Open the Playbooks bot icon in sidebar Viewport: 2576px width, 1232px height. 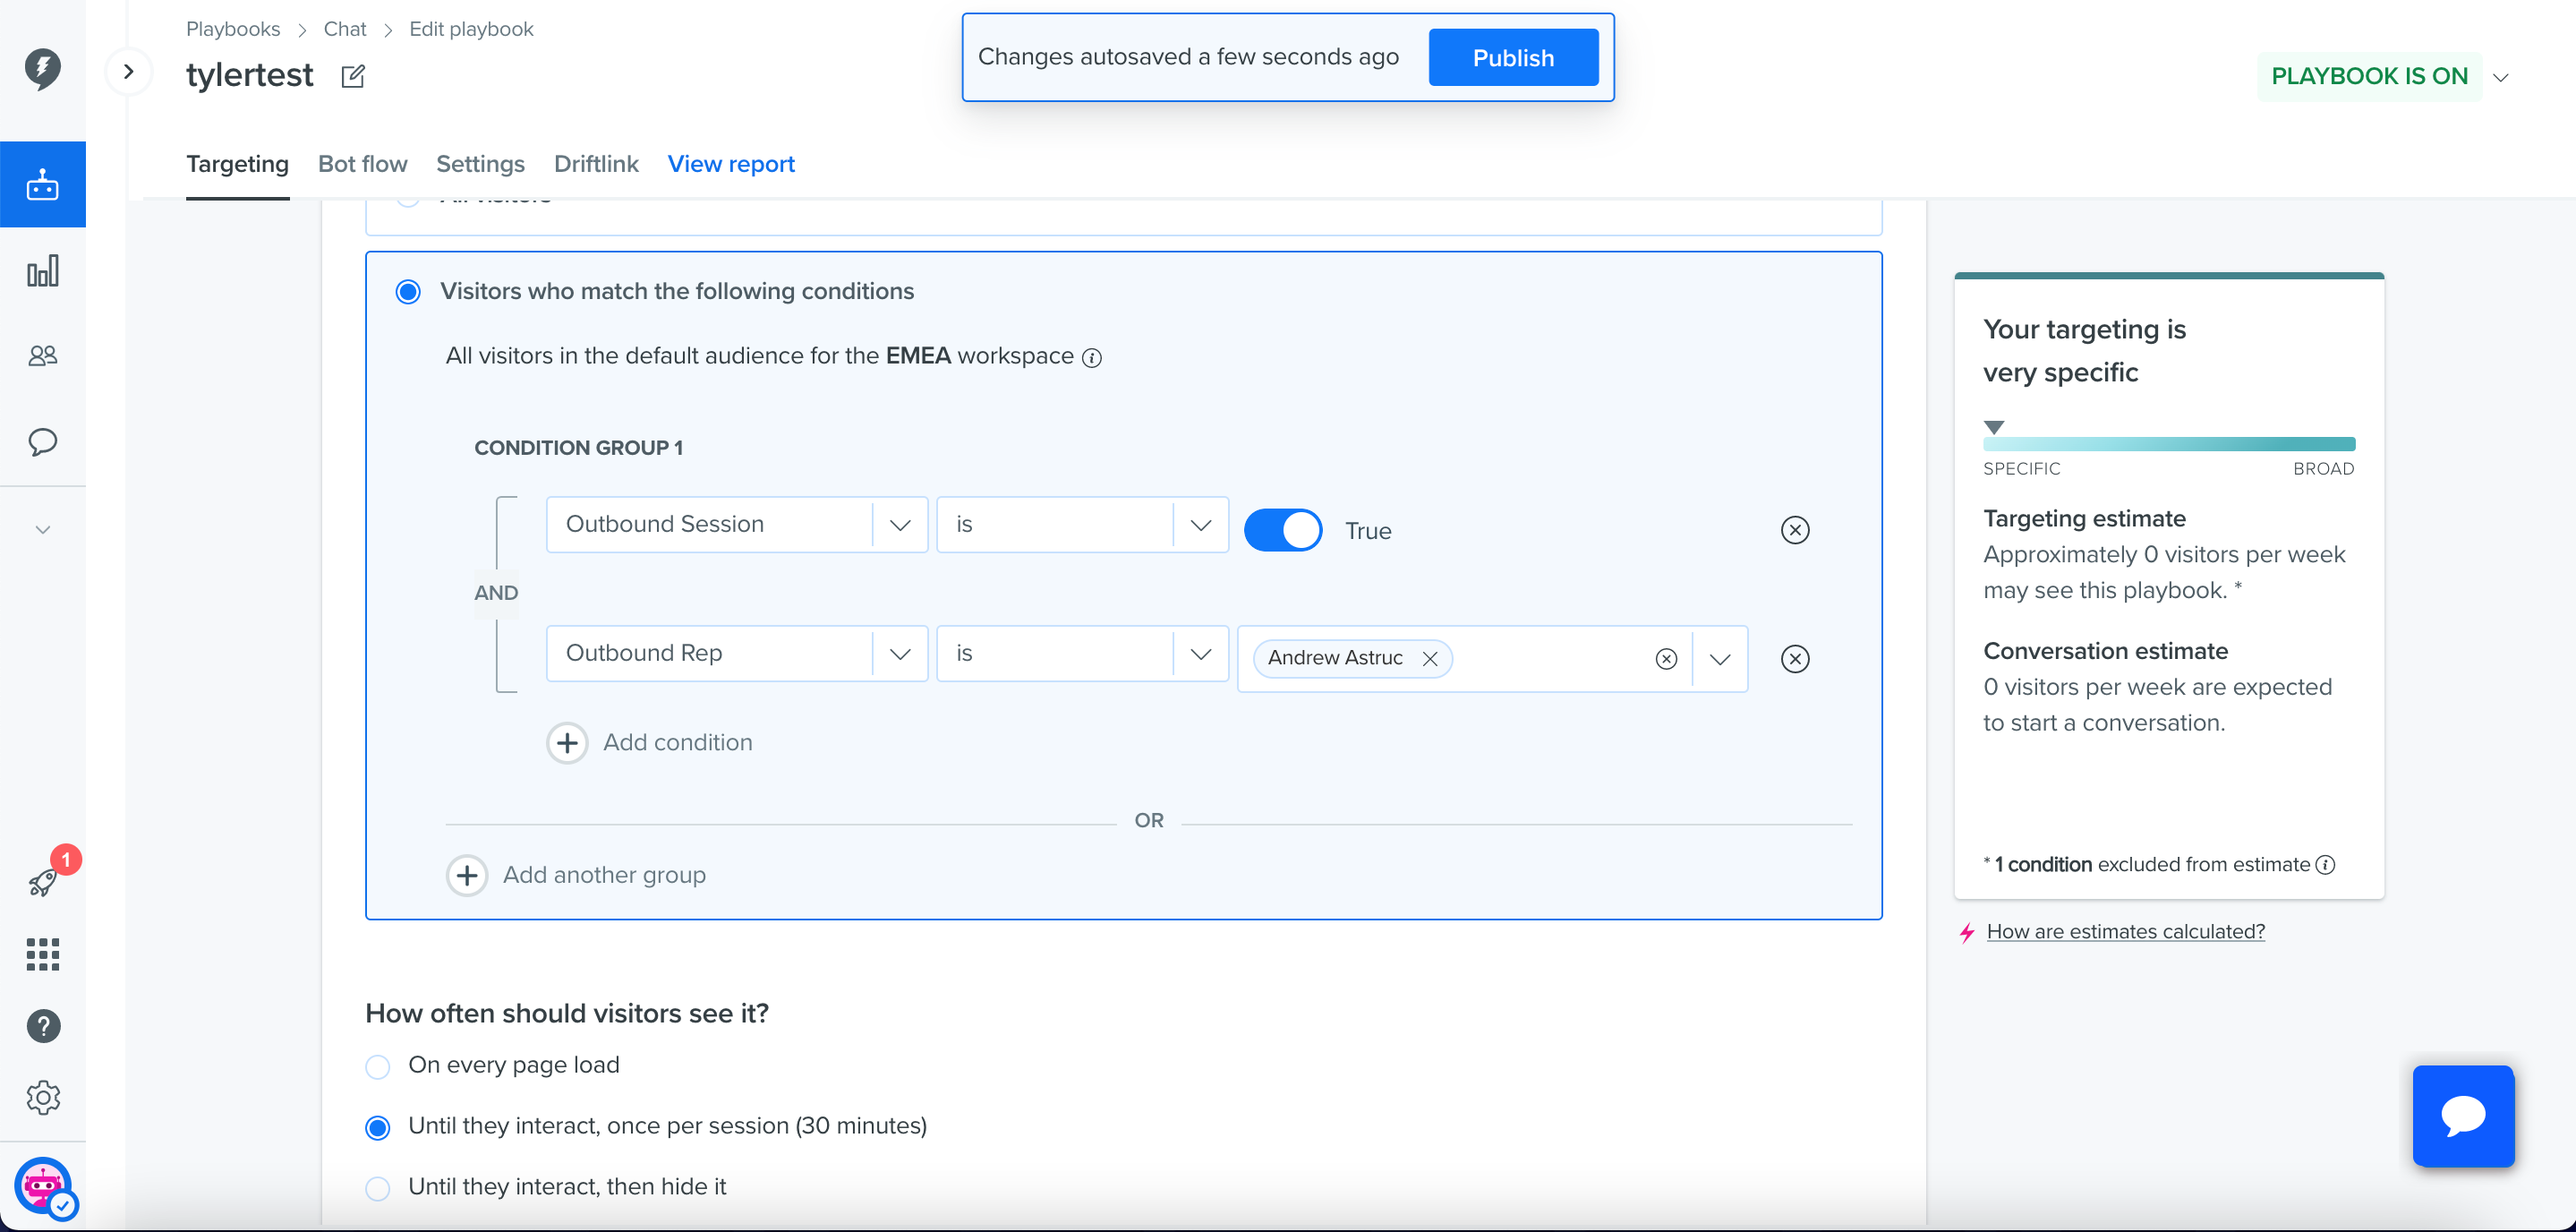(x=42, y=185)
